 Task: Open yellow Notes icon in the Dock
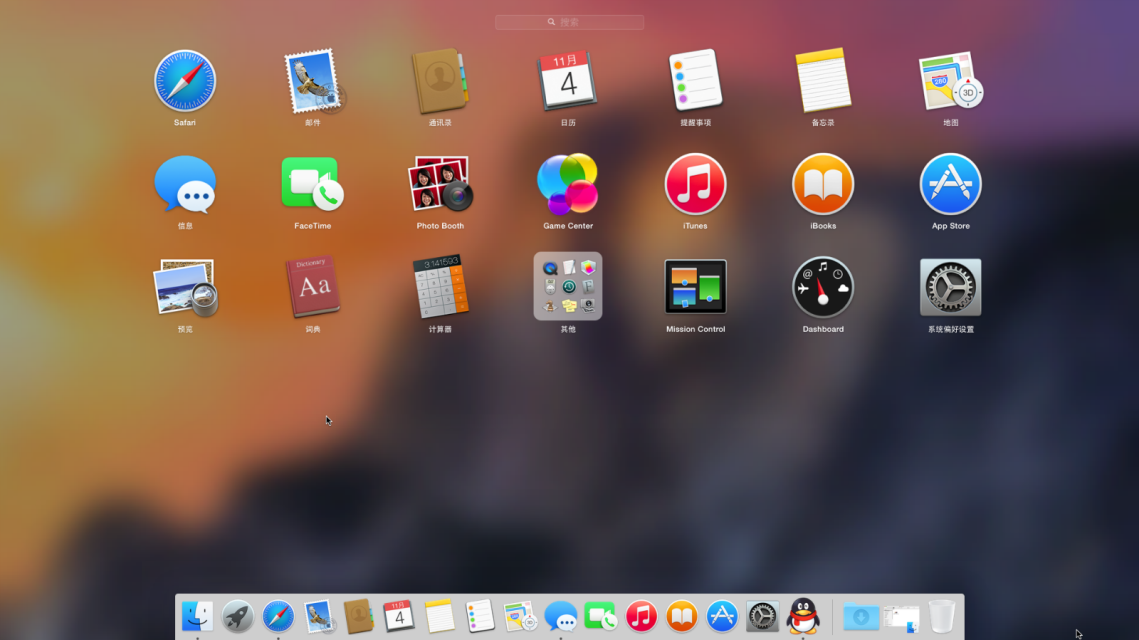[439, 617]
